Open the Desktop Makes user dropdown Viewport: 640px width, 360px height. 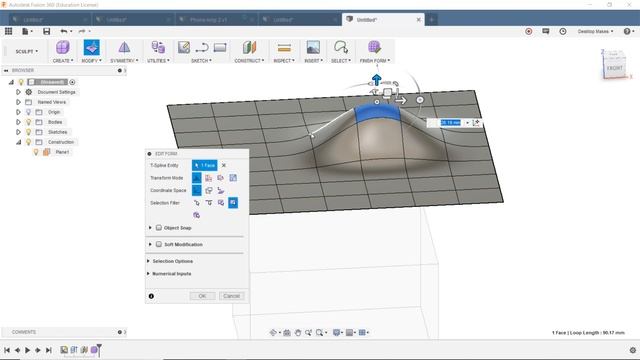(x=595, y=31)
